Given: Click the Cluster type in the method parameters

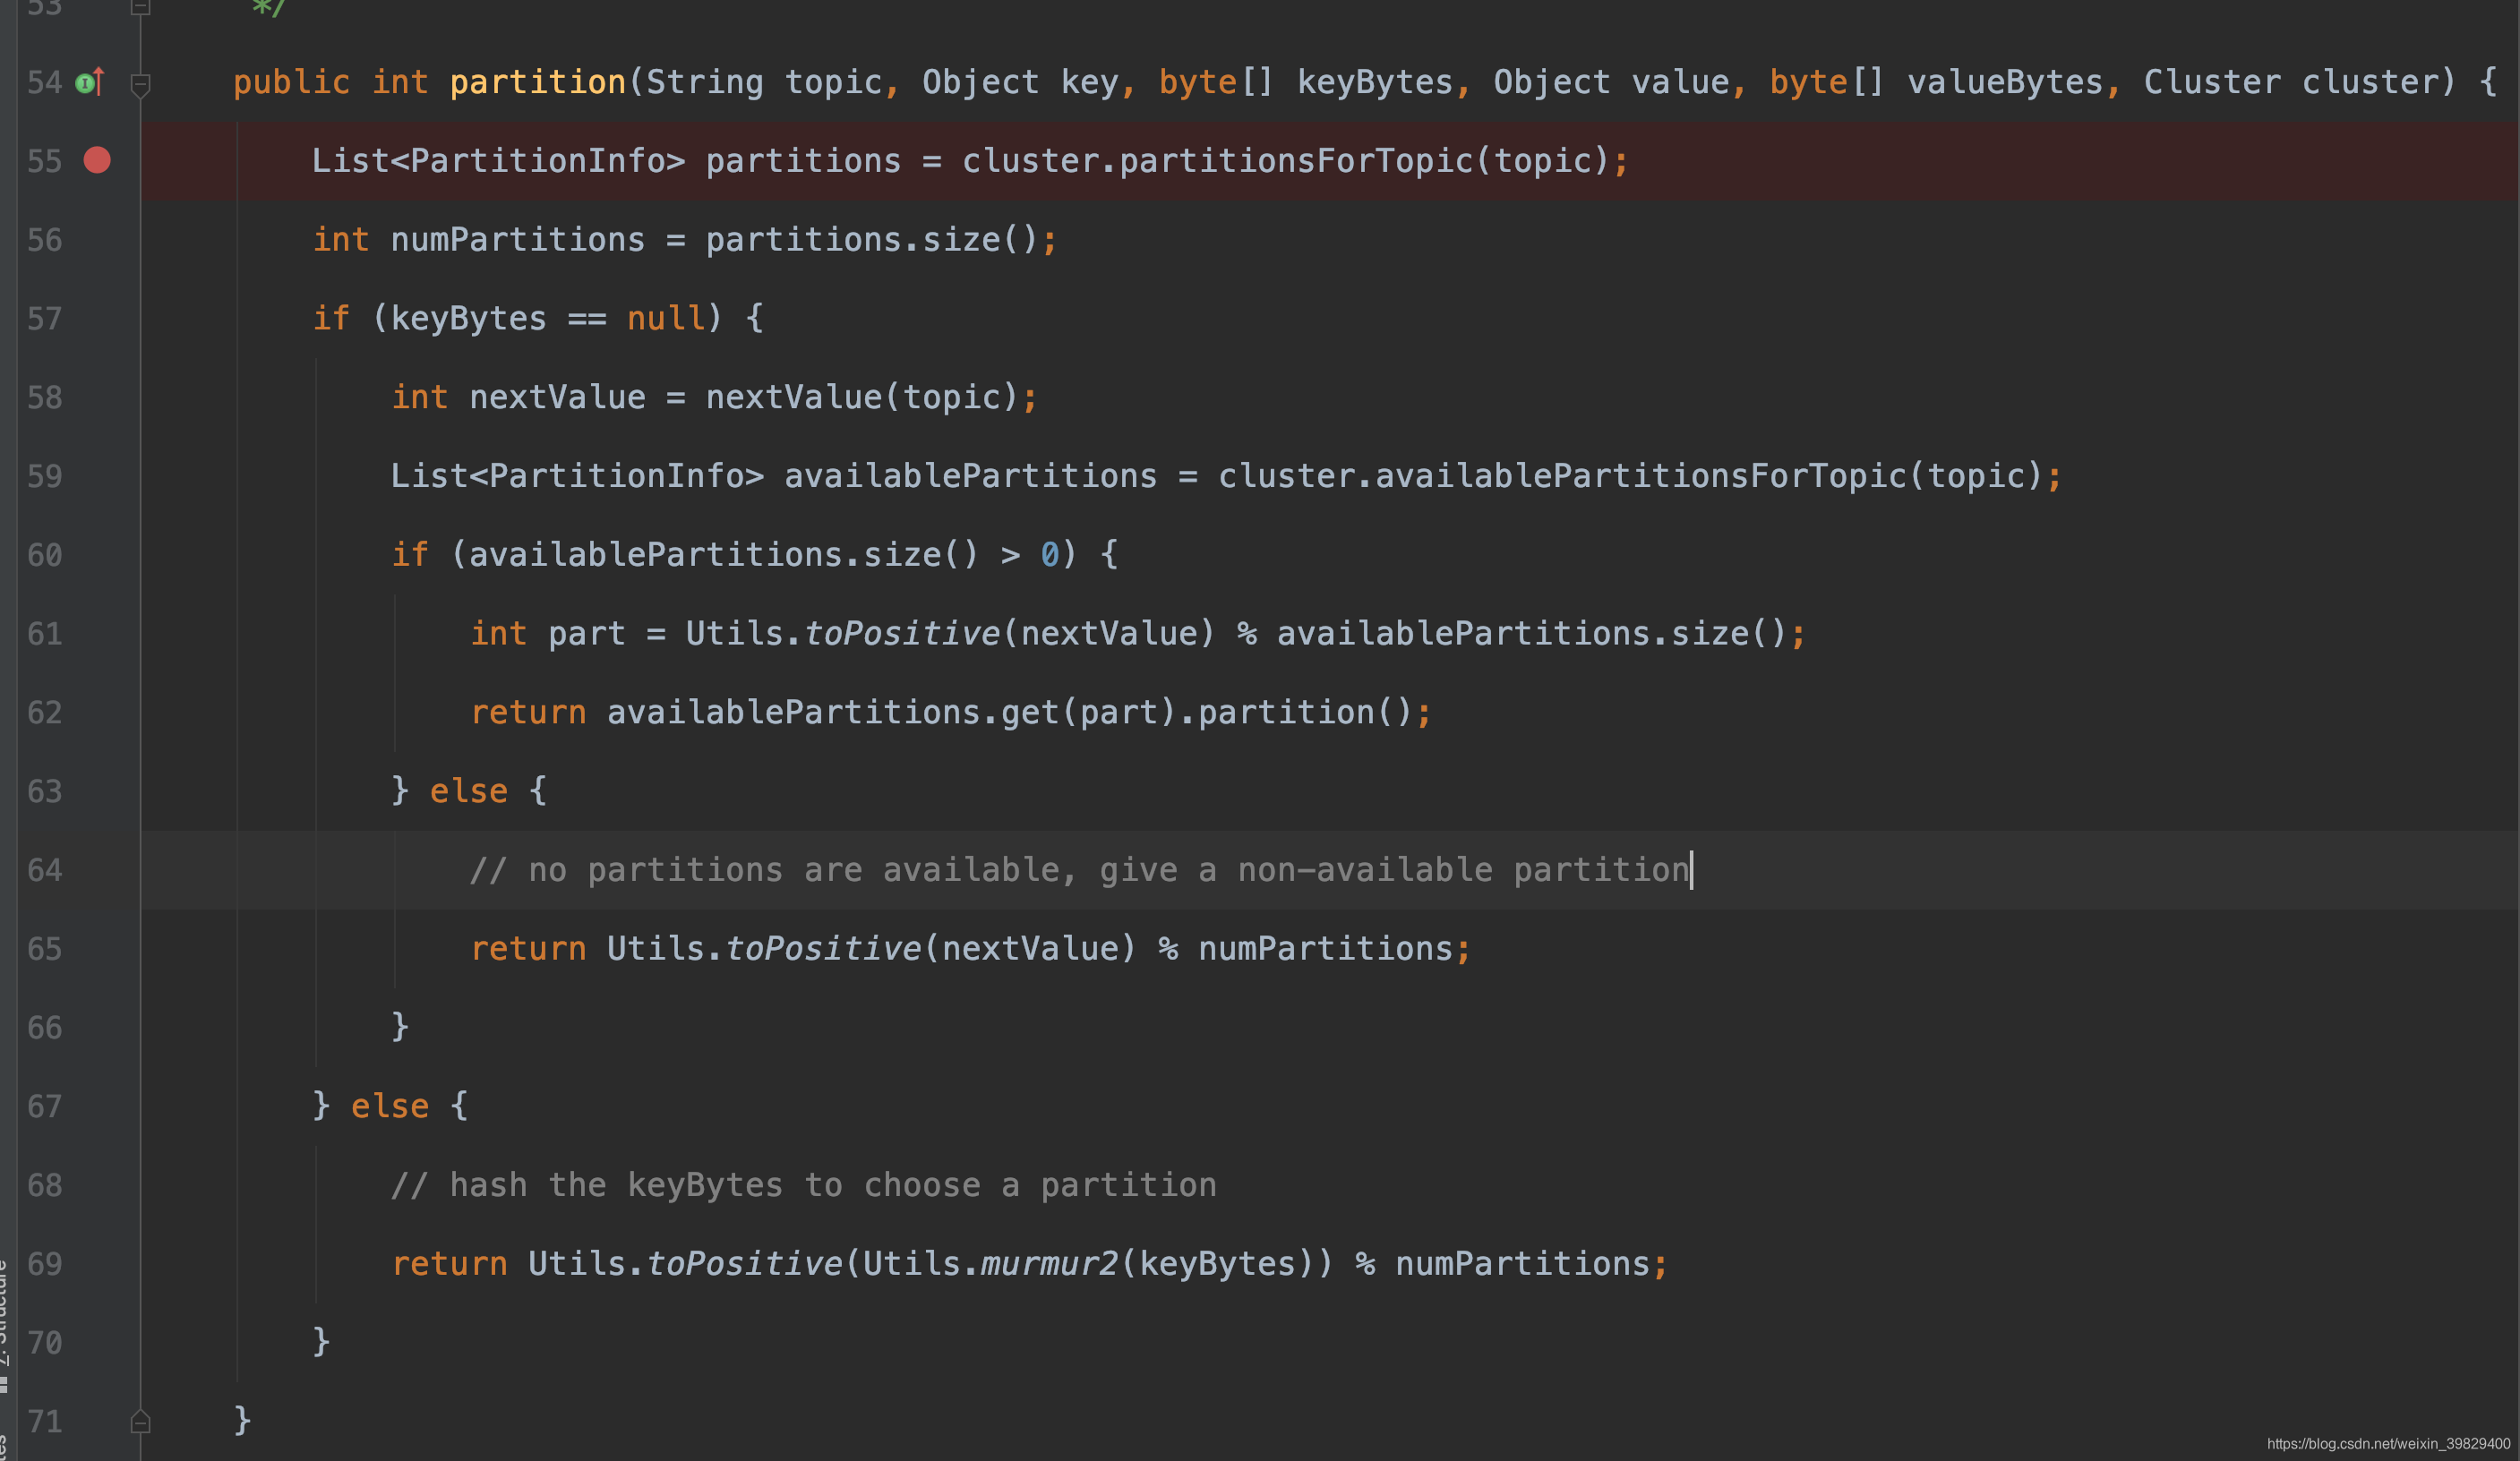Looking at the screenshot, I should (x=2211, y=82).
